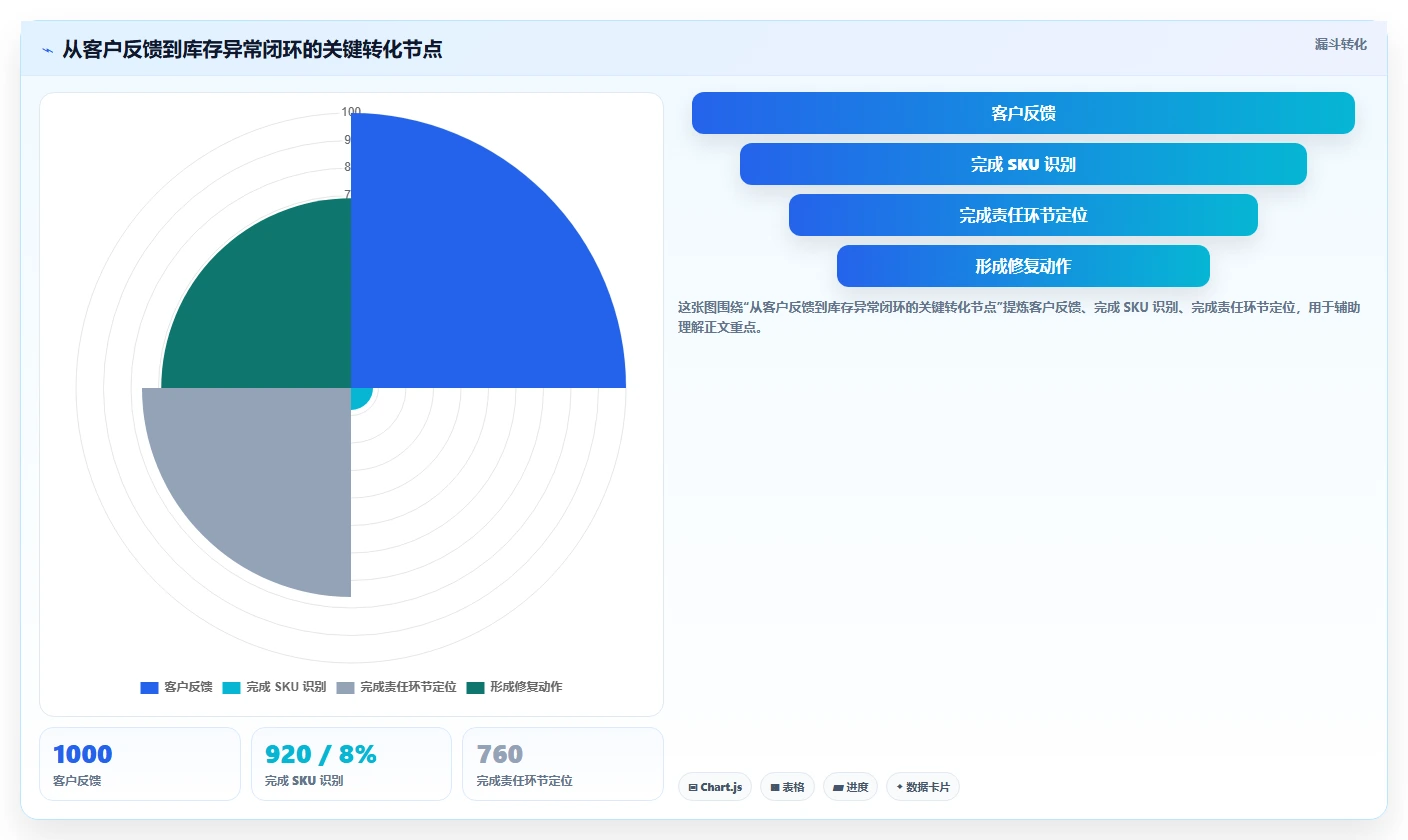Viewport: 1408px width, 840px height.
Task: Click the 进度 tag chip
Action: coord(850,787)
